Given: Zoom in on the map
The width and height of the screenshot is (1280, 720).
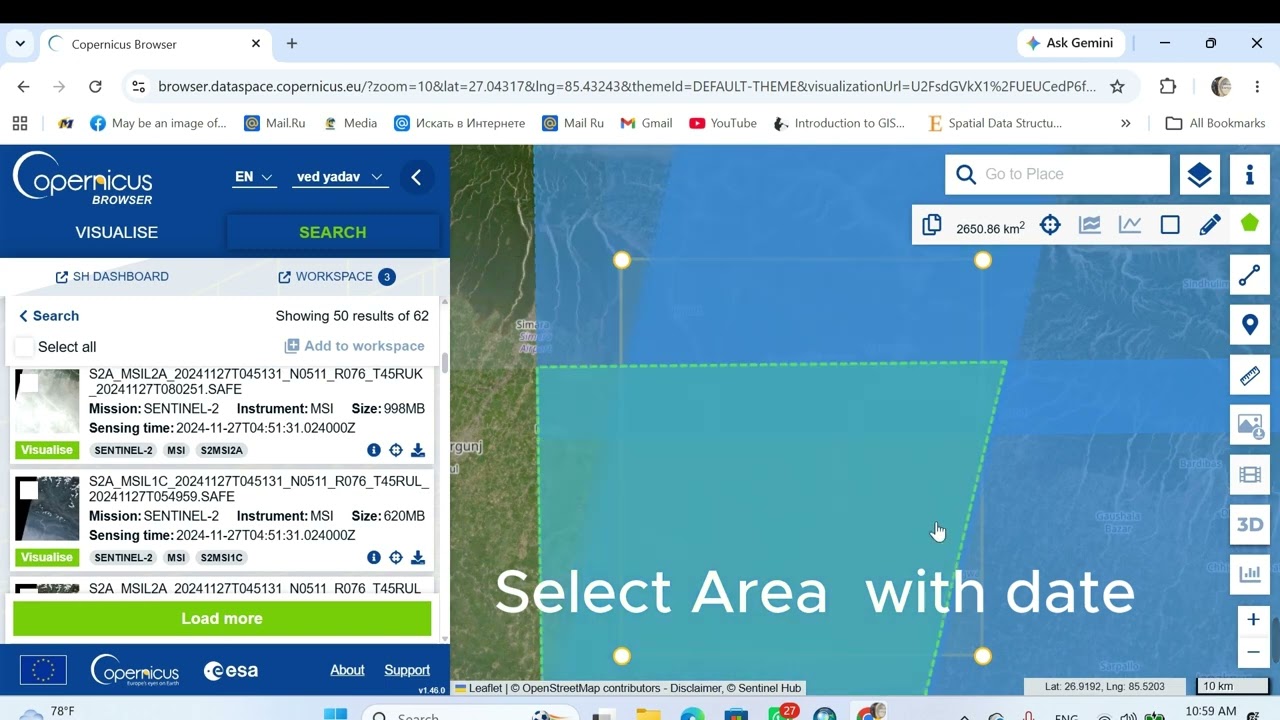Looking at the screenshot, I should pyautogui.click(x=1253, y=620).
